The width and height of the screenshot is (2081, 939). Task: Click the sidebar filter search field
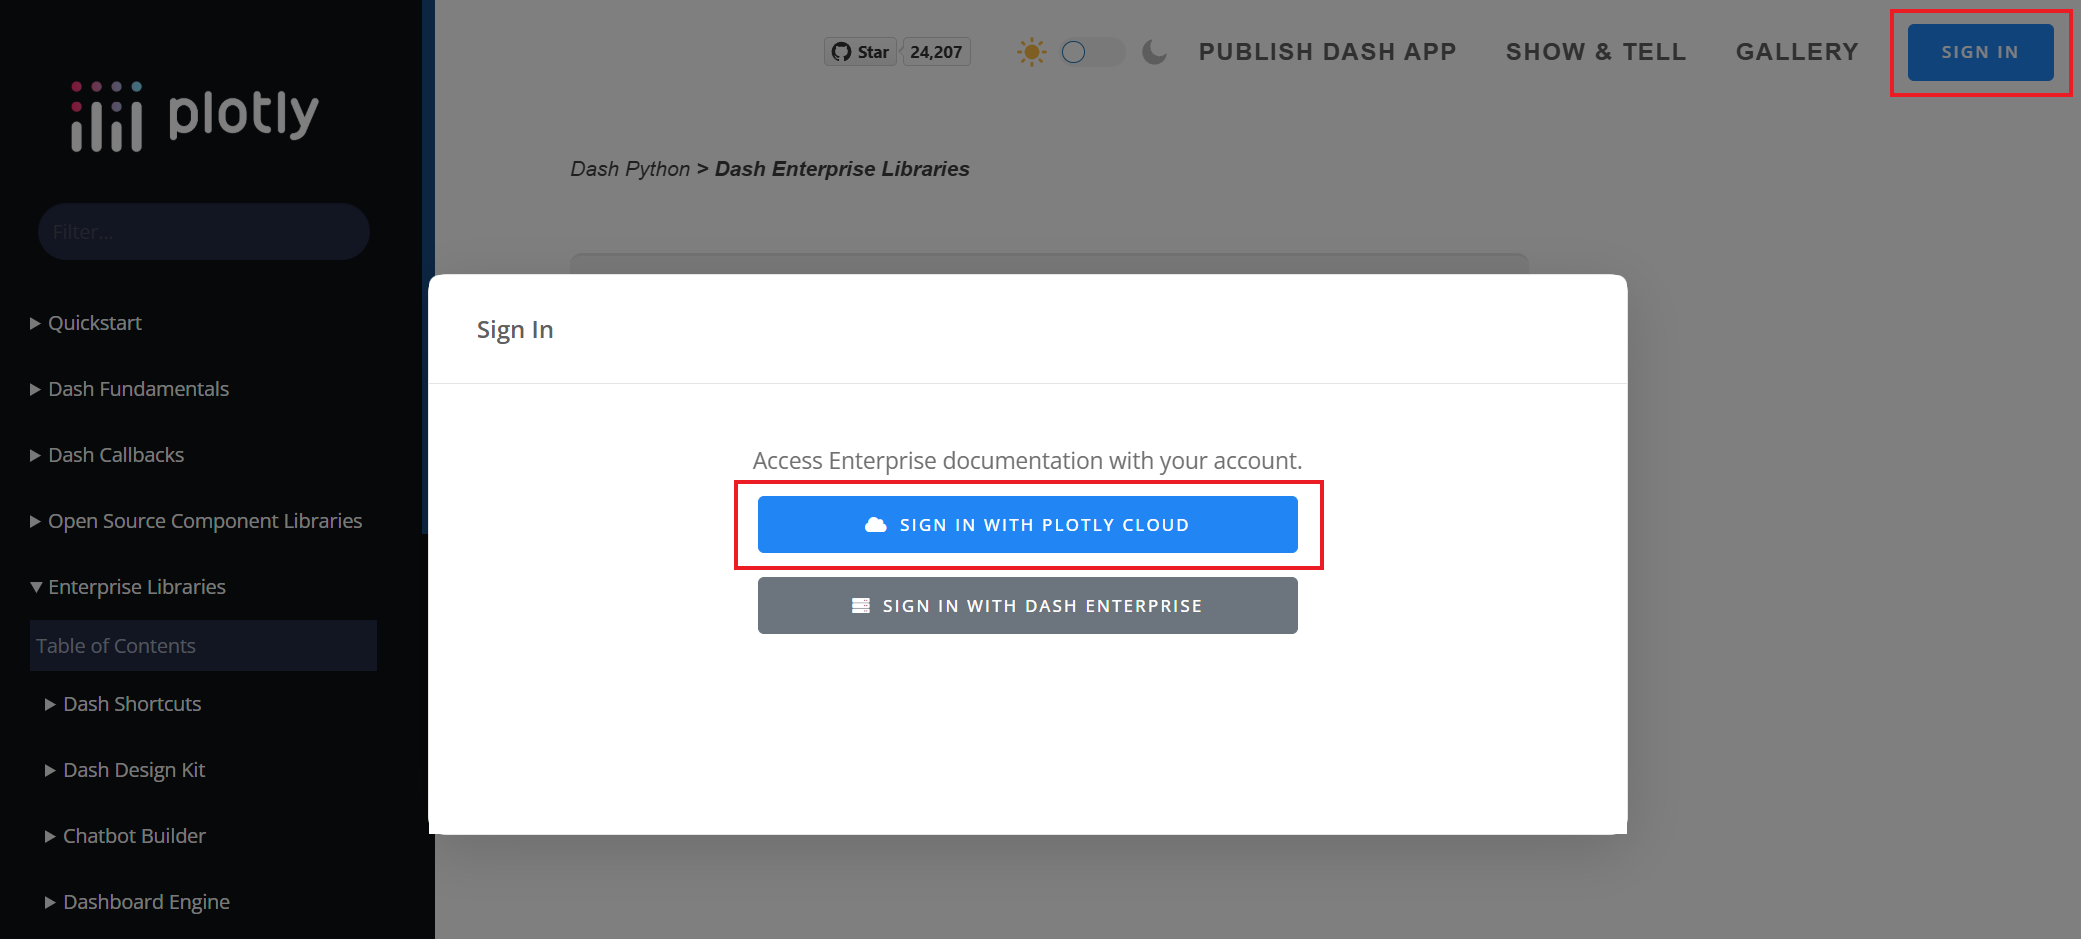click(x=203, y=231)
